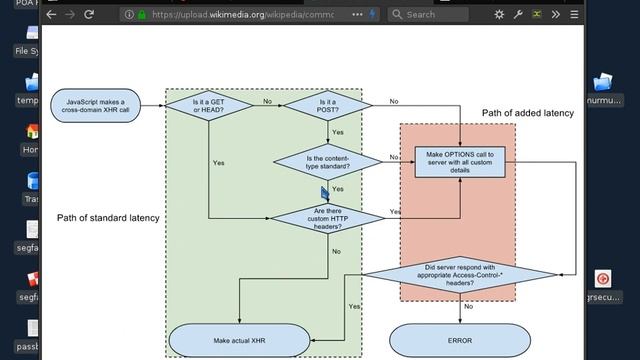Click 'Did server respond with appropriate' diamond
This screenshot has width=640, height=360.
pyautogui.click(x=460, y=275)
